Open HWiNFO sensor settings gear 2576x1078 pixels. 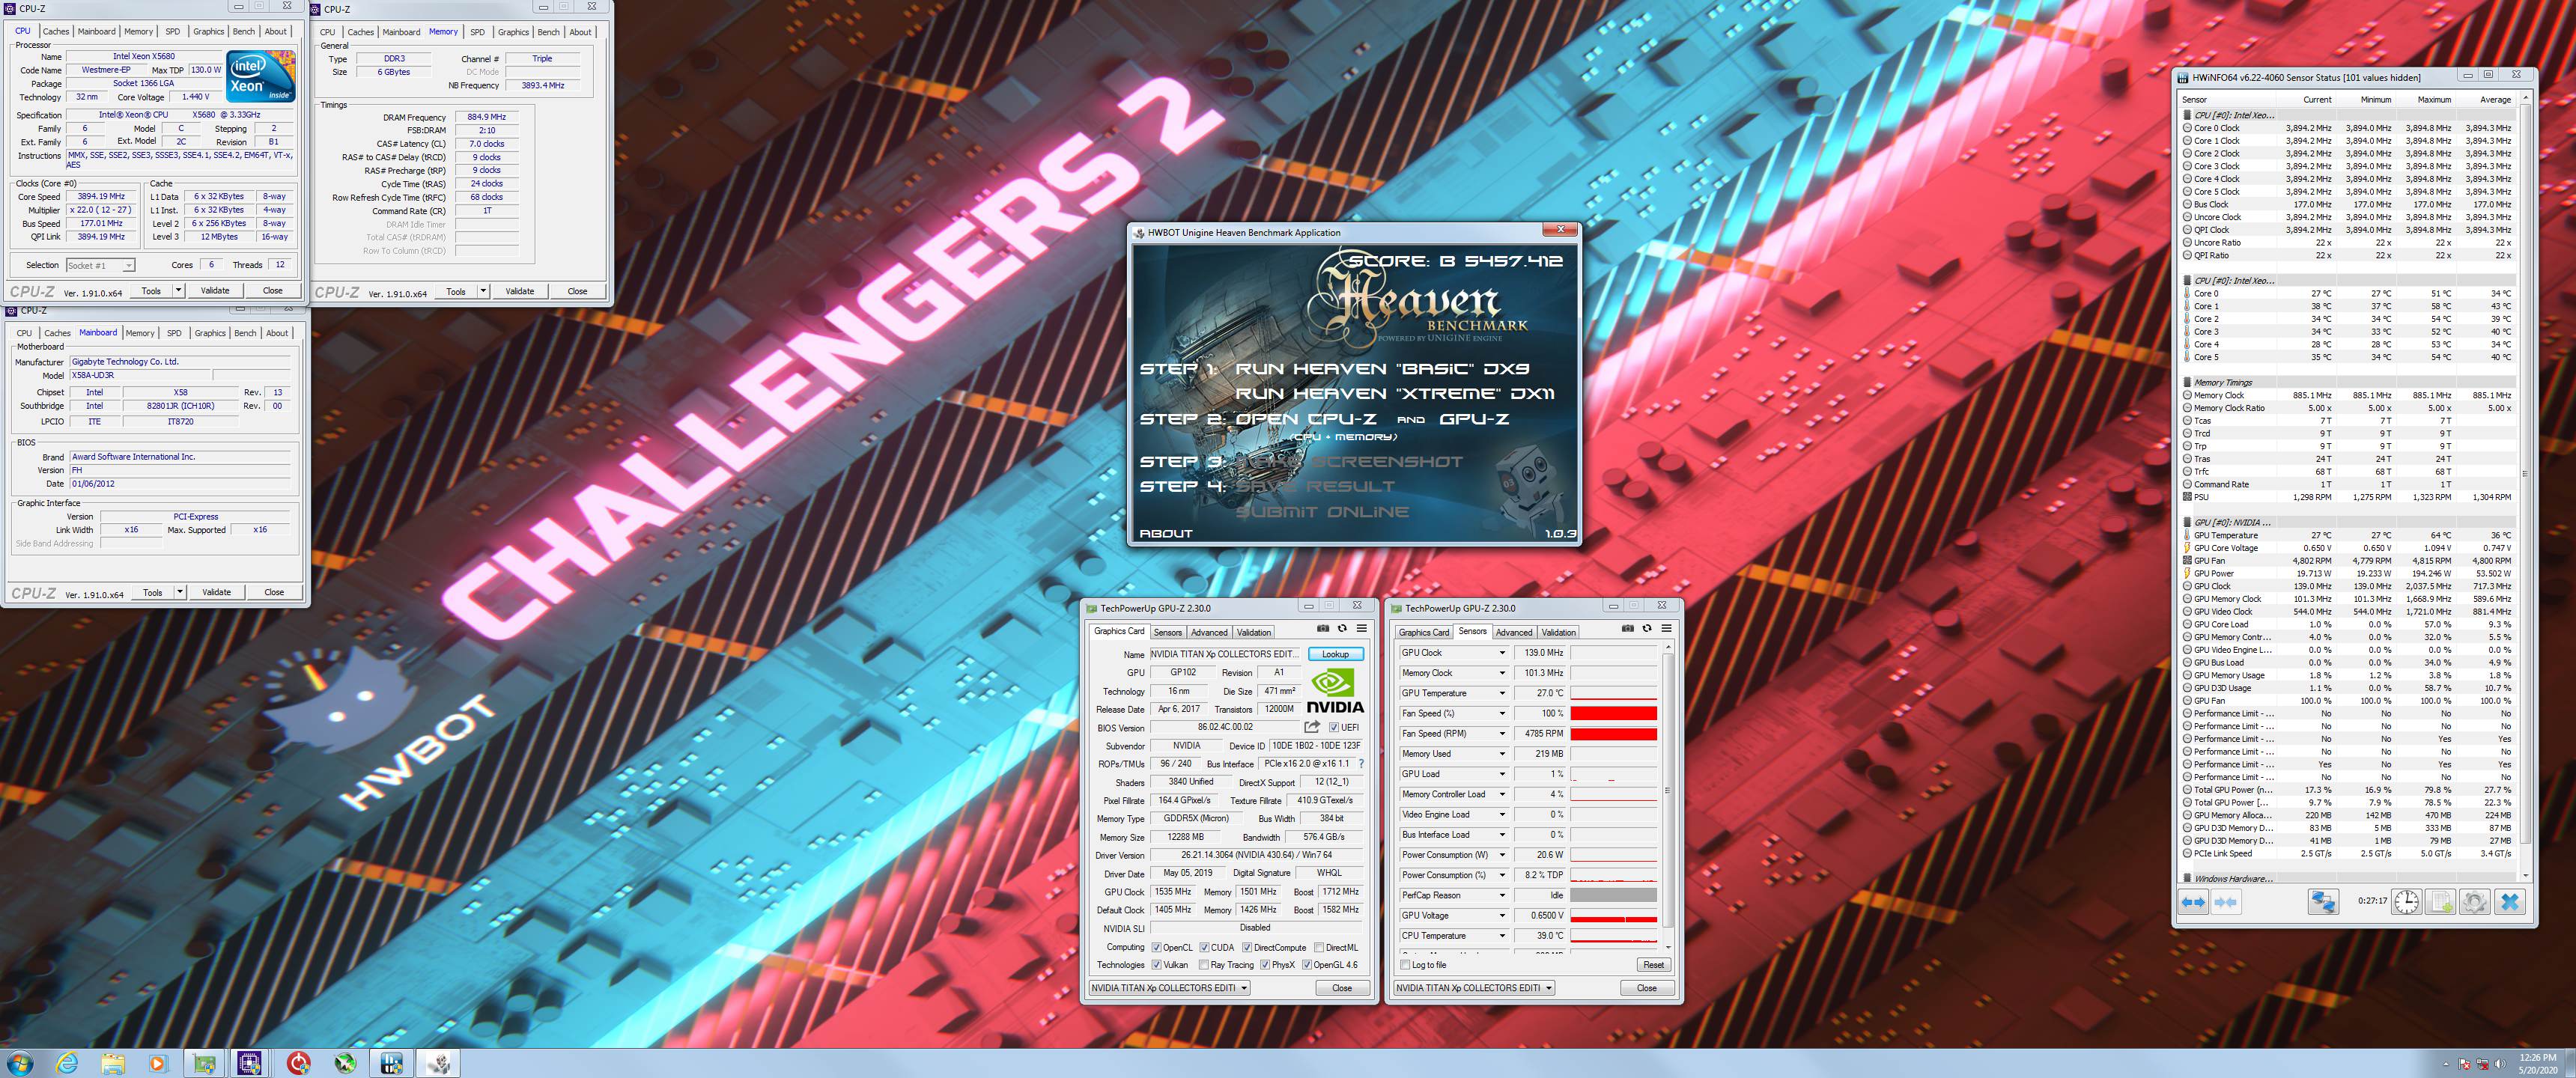coord(2475,902)
